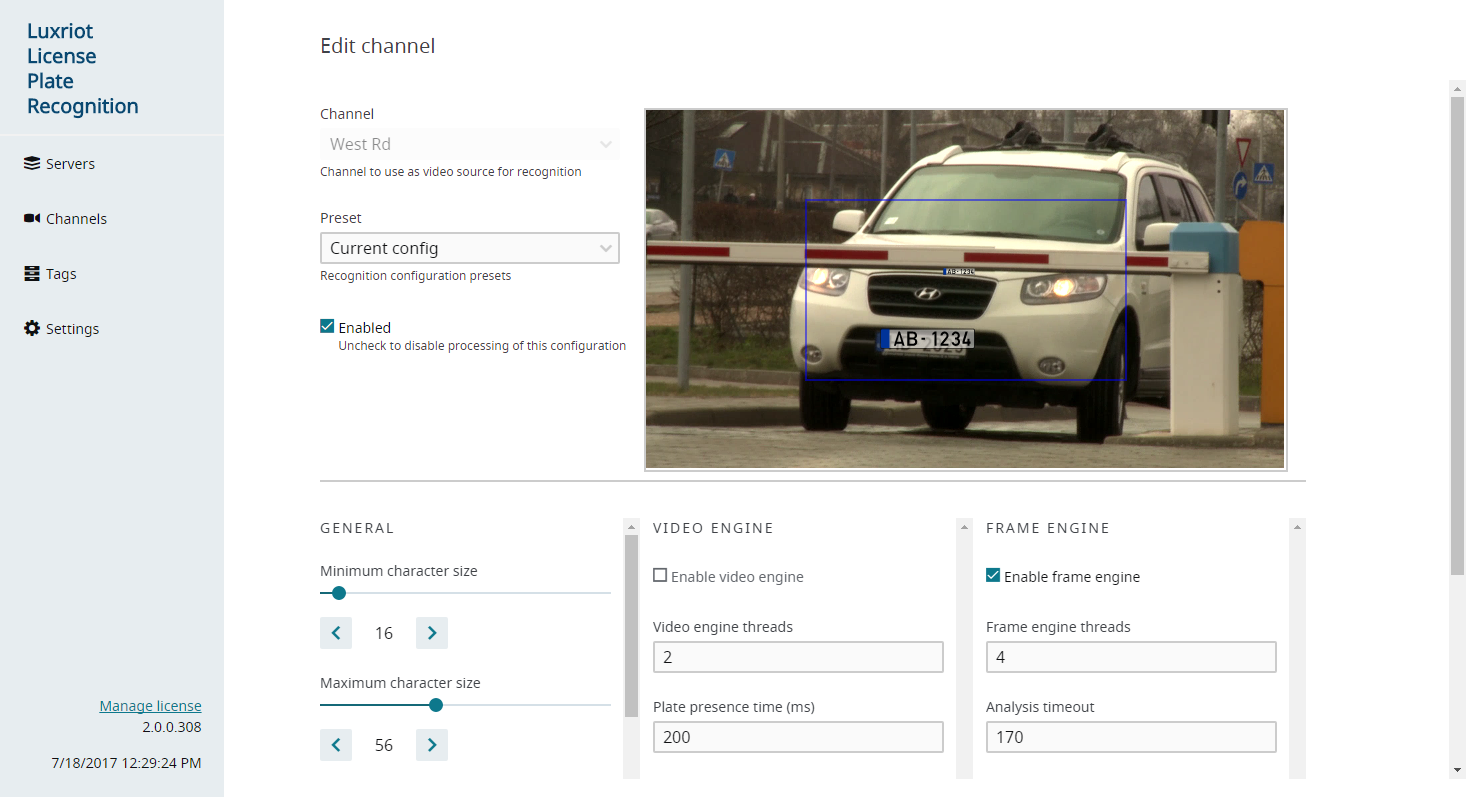This screenshot has height=797, width=1466.
Task: Click the Settings gear icon in sidebar
Action: tap(32, 328)
